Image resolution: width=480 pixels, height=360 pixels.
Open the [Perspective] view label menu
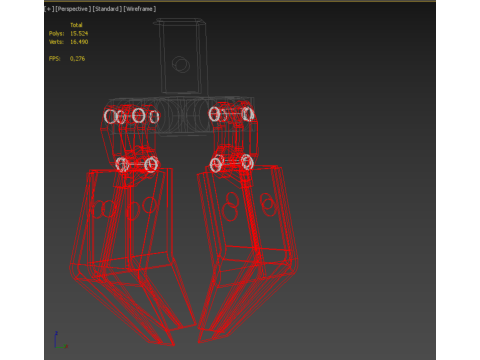click(x=73, y=9)
